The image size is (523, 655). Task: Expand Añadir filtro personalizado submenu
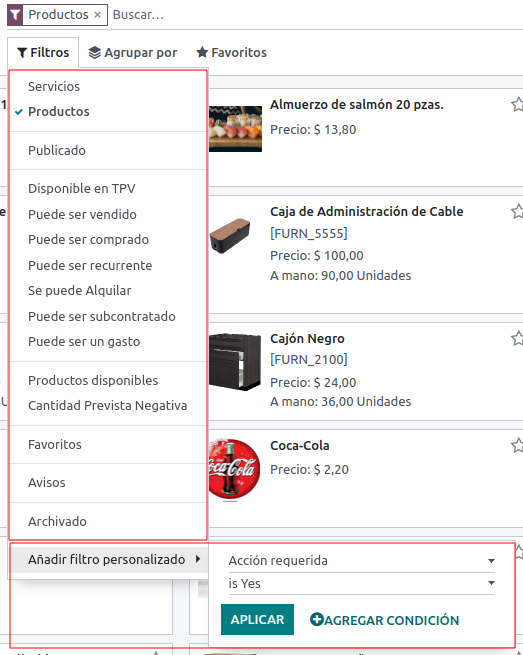109,559
